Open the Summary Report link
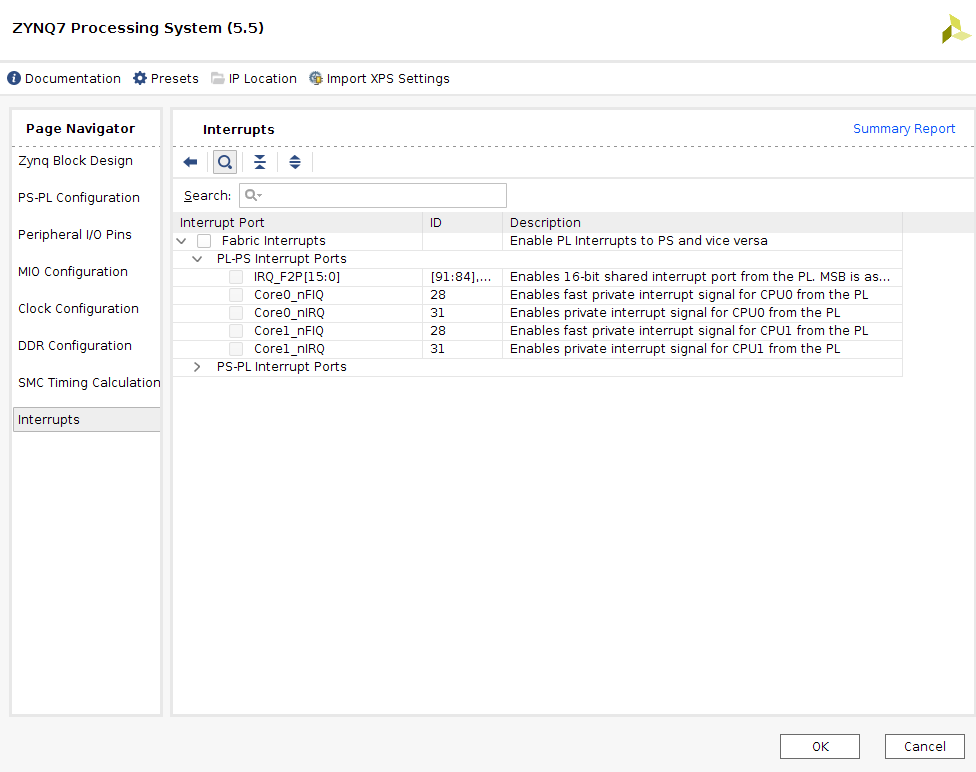Screen dimensions: 976x772 (x=904, y=129)
